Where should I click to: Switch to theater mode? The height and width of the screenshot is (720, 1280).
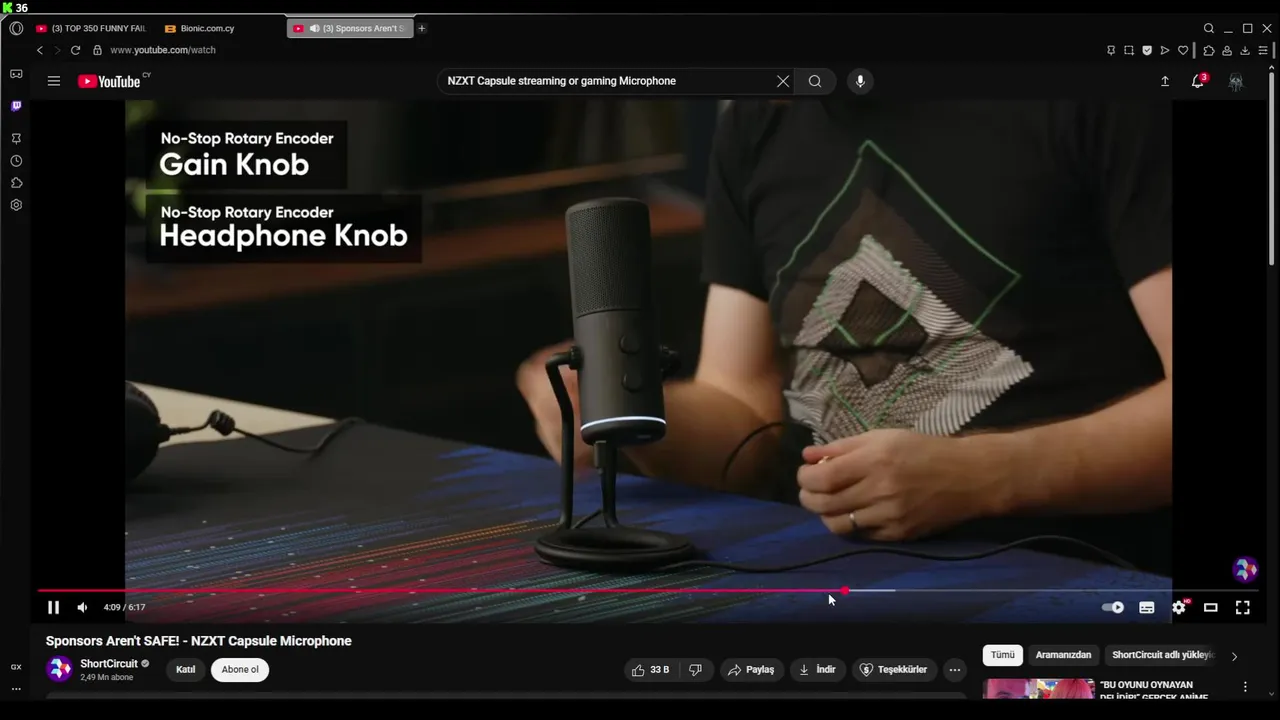pyautogui.click(x=1211, y=607)
